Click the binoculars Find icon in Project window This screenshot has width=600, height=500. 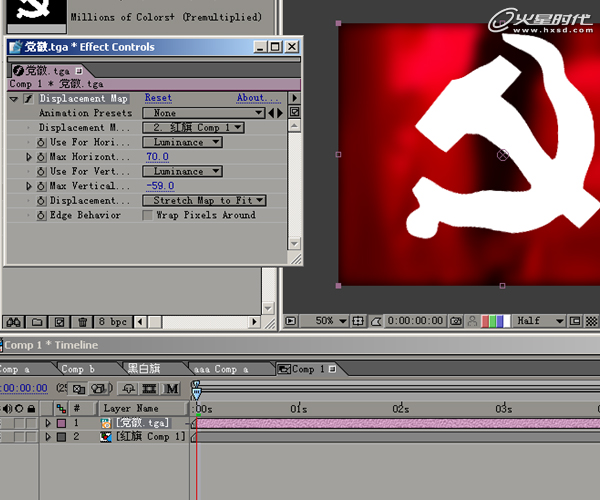[x=13, y=322]
